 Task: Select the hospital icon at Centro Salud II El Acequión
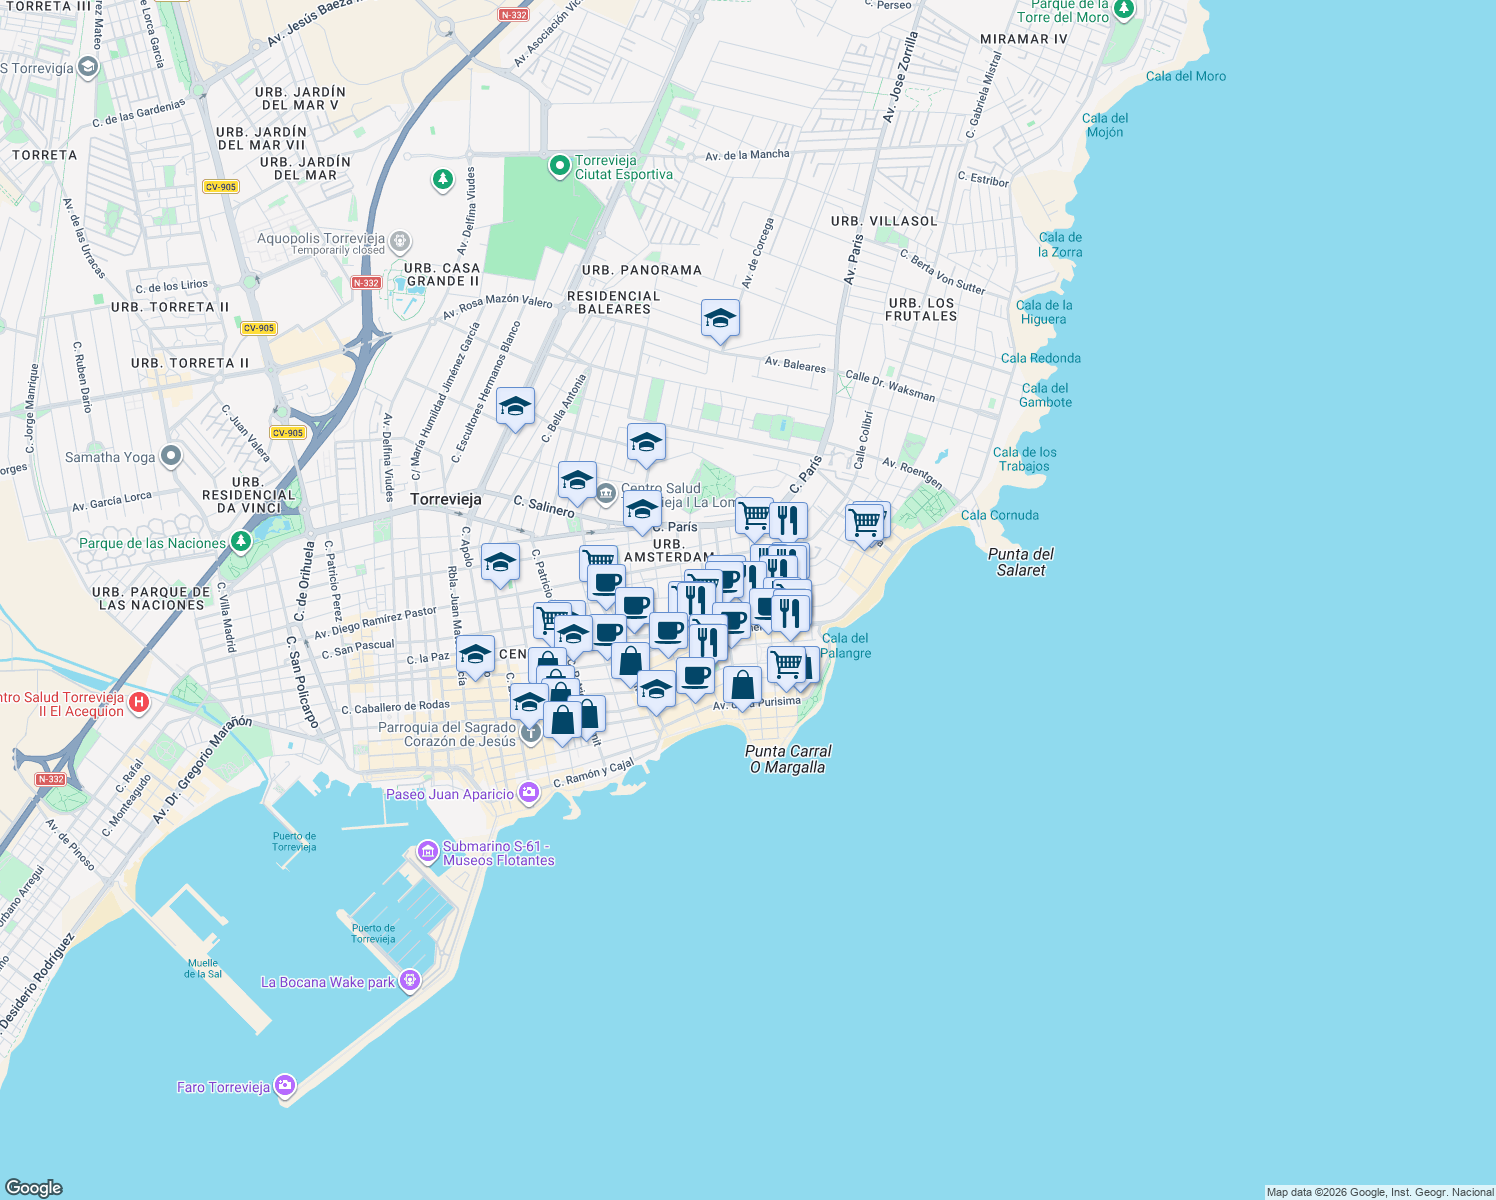coord(137,703)
